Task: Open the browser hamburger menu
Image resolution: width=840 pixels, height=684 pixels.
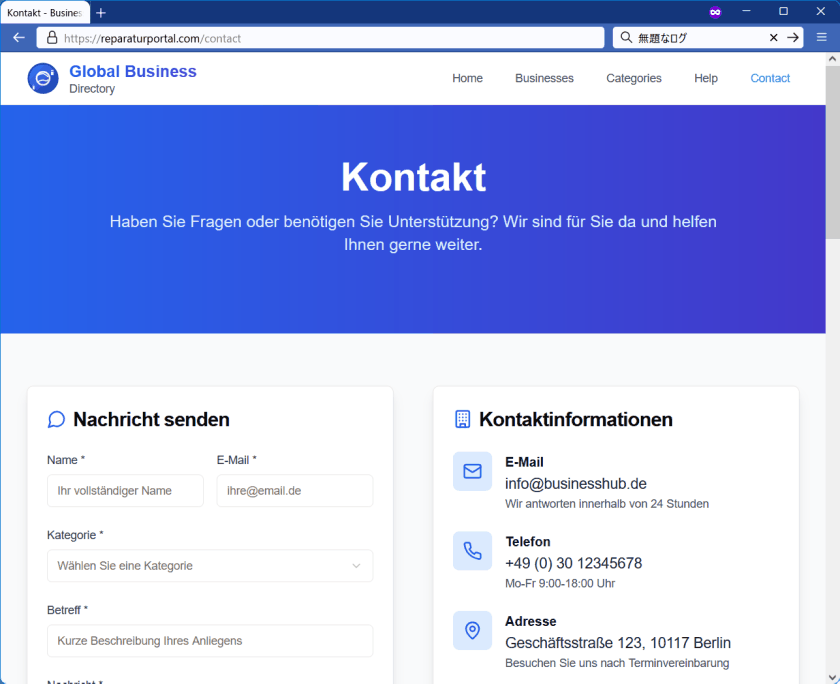Action: (x=822, y=37)
